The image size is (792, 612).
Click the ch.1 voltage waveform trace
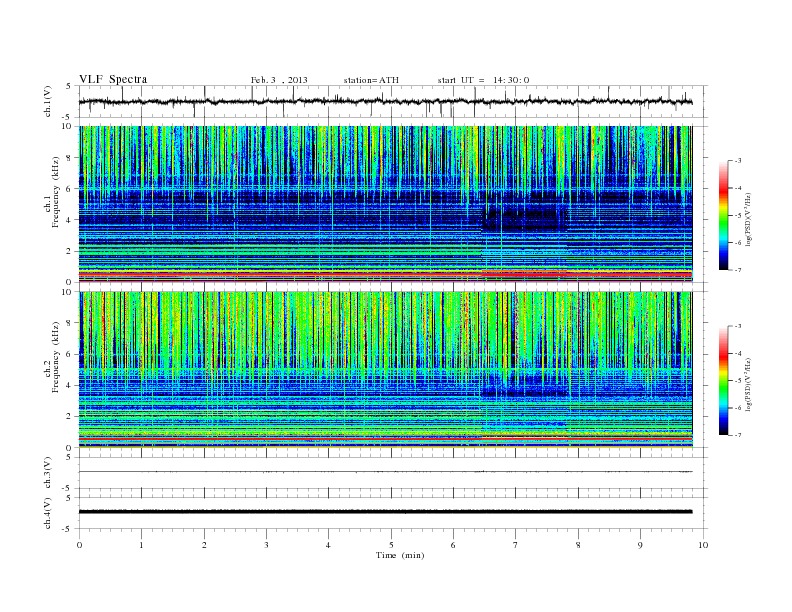pos(385,101)
